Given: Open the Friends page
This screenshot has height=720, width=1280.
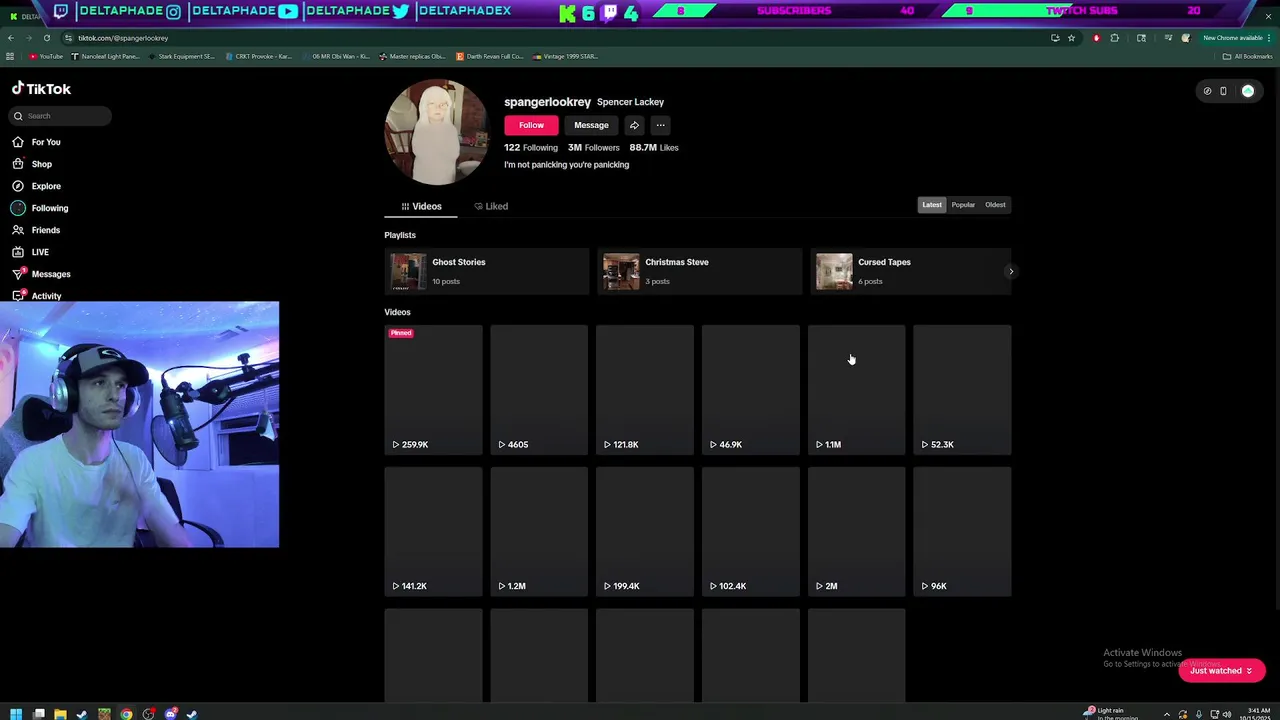Looking at the screenshot, I should [x=37, y=230].
